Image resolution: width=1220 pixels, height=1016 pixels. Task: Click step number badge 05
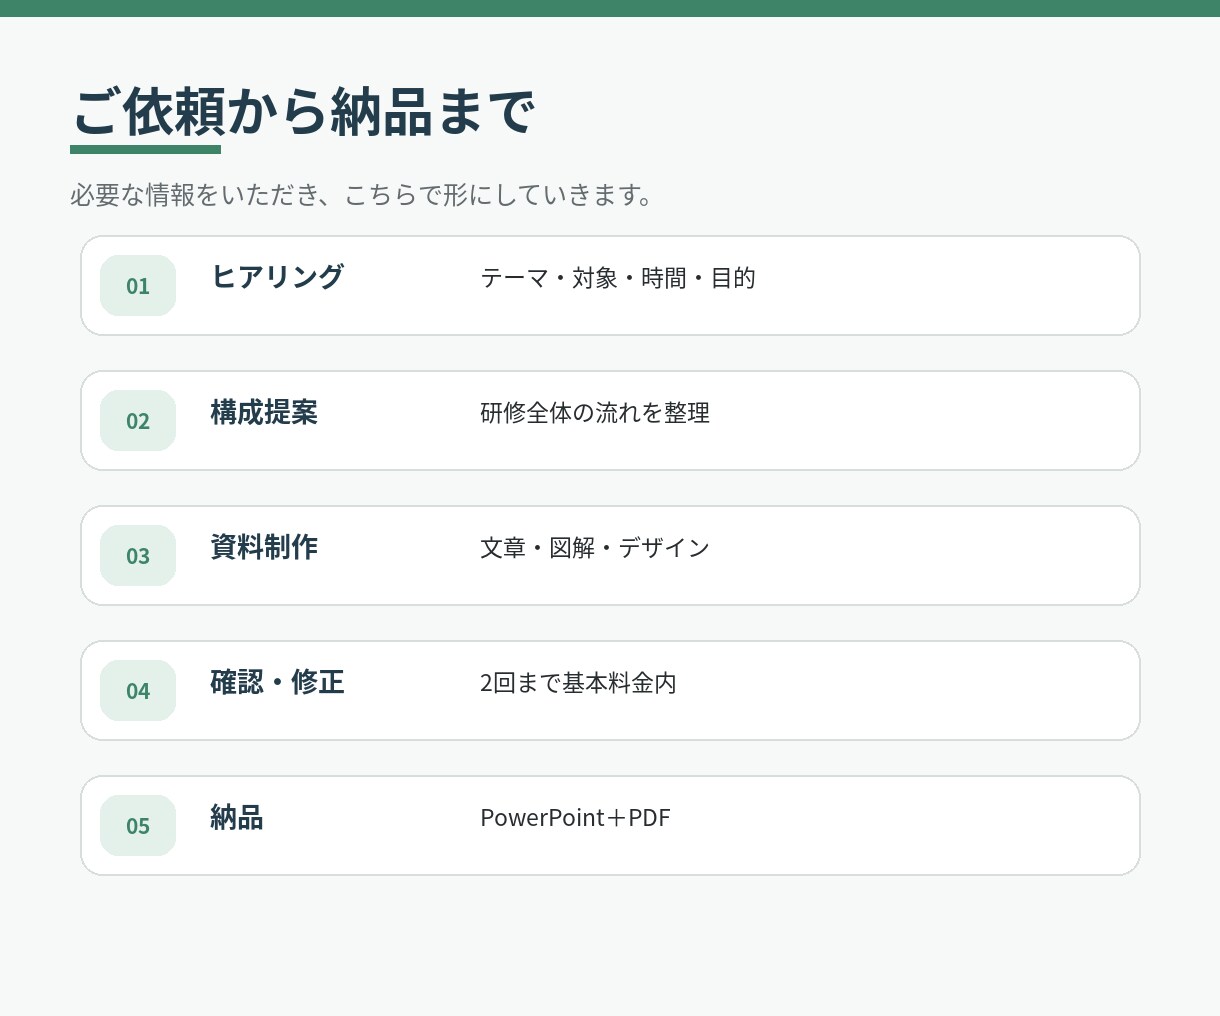pyautogui.click(x=138, y=826)
